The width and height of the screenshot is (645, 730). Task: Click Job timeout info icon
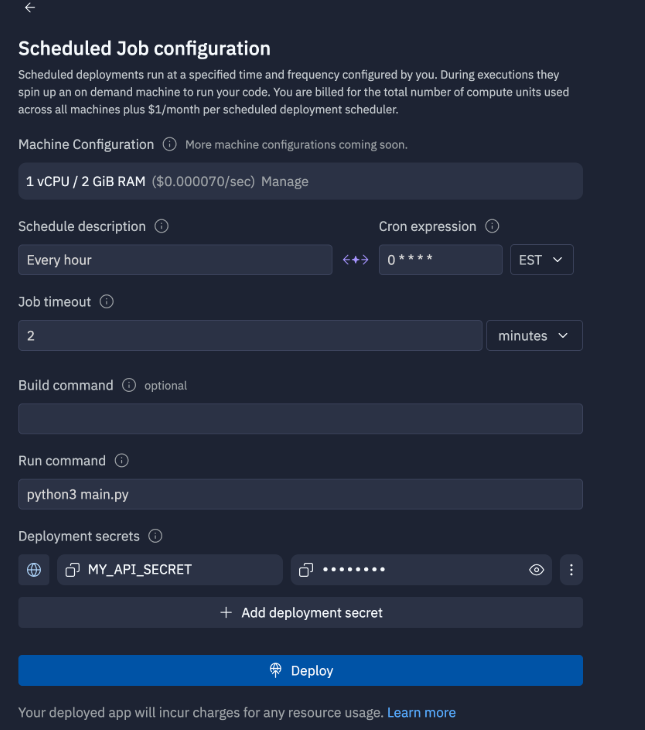pyautogui.click(x=107, y=301)
